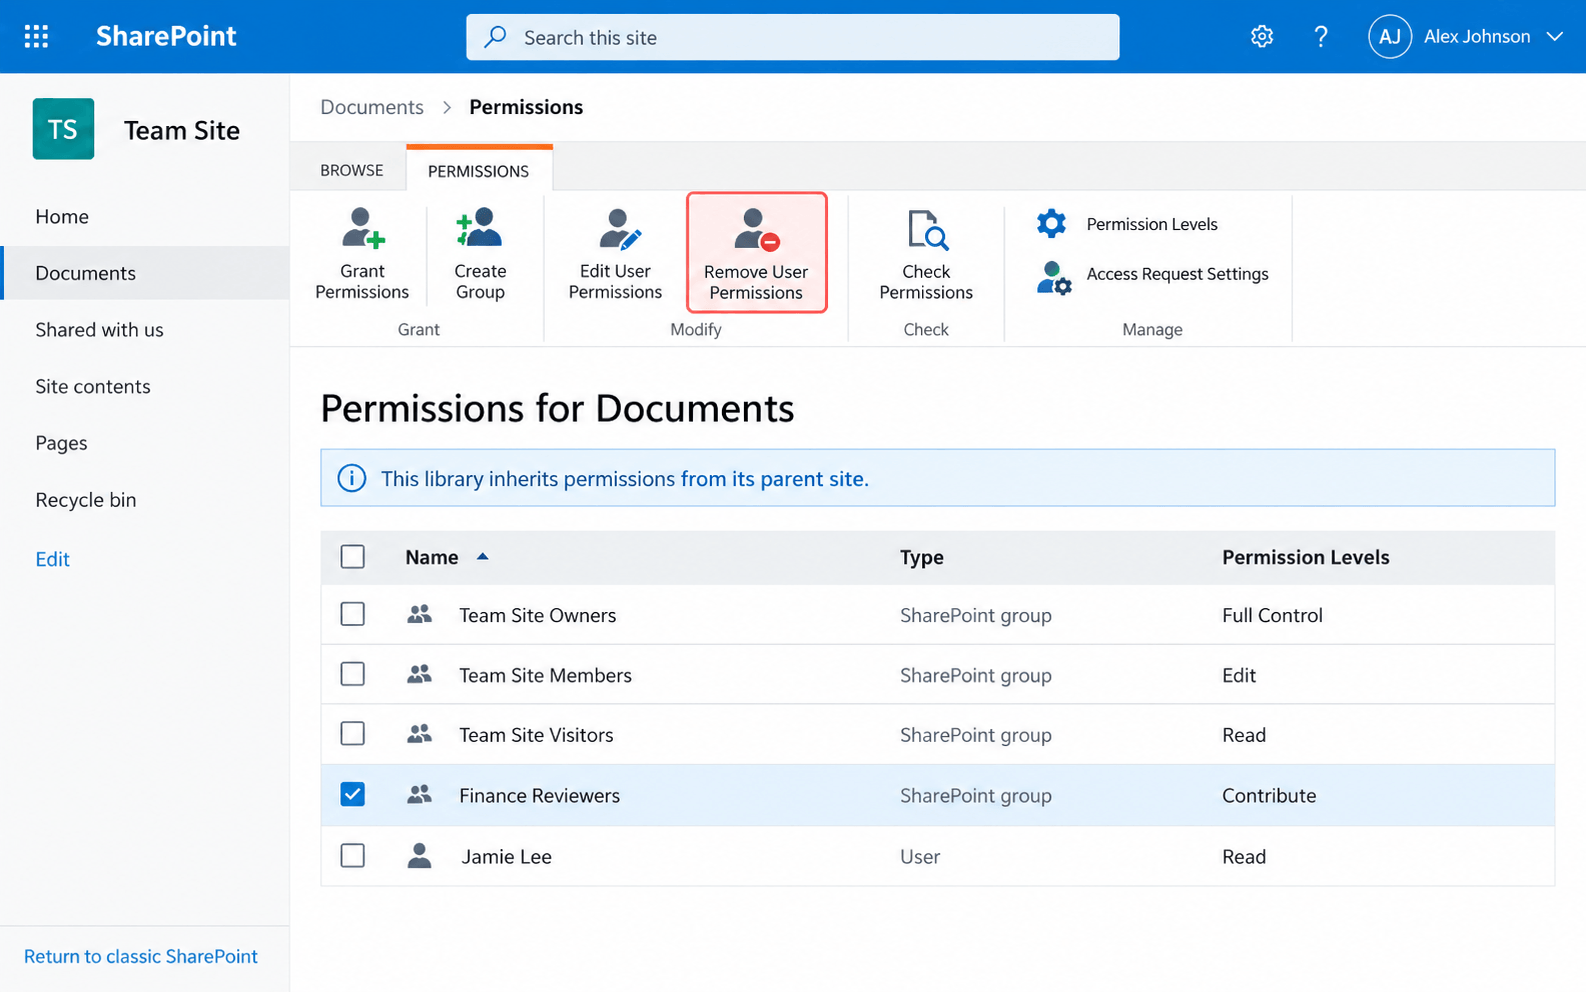Open the Pages item in sidebar
The width and height of the screenshot is (1586, 992).
[61, 443]
